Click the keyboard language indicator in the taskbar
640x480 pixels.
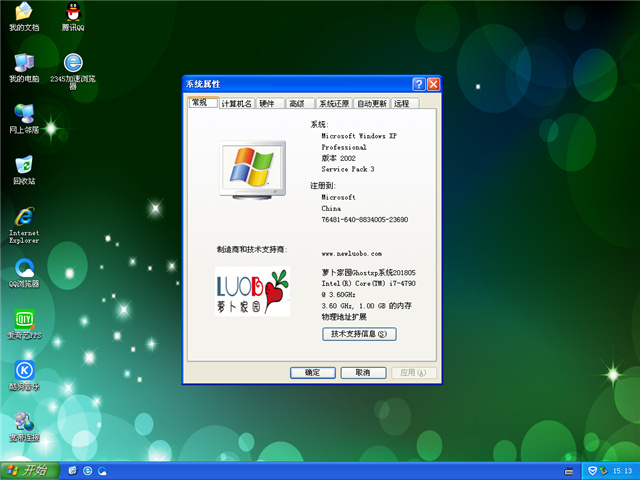[x=569, y=471]
